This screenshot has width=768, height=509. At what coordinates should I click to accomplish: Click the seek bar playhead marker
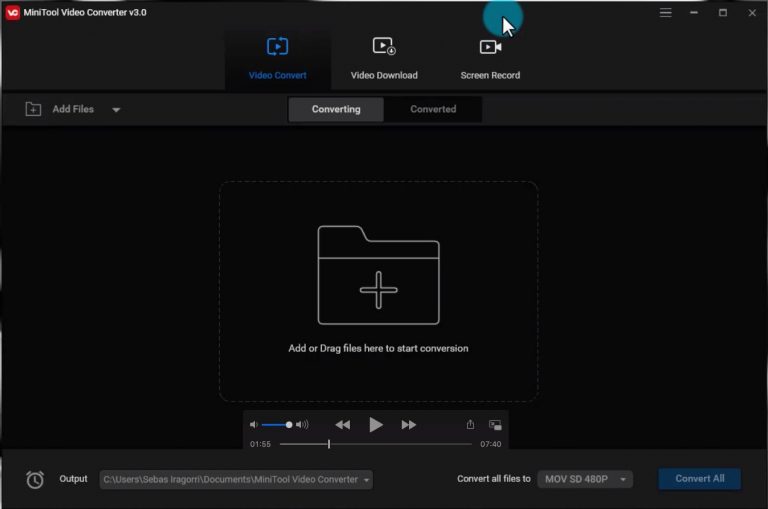tap(329, 444)
